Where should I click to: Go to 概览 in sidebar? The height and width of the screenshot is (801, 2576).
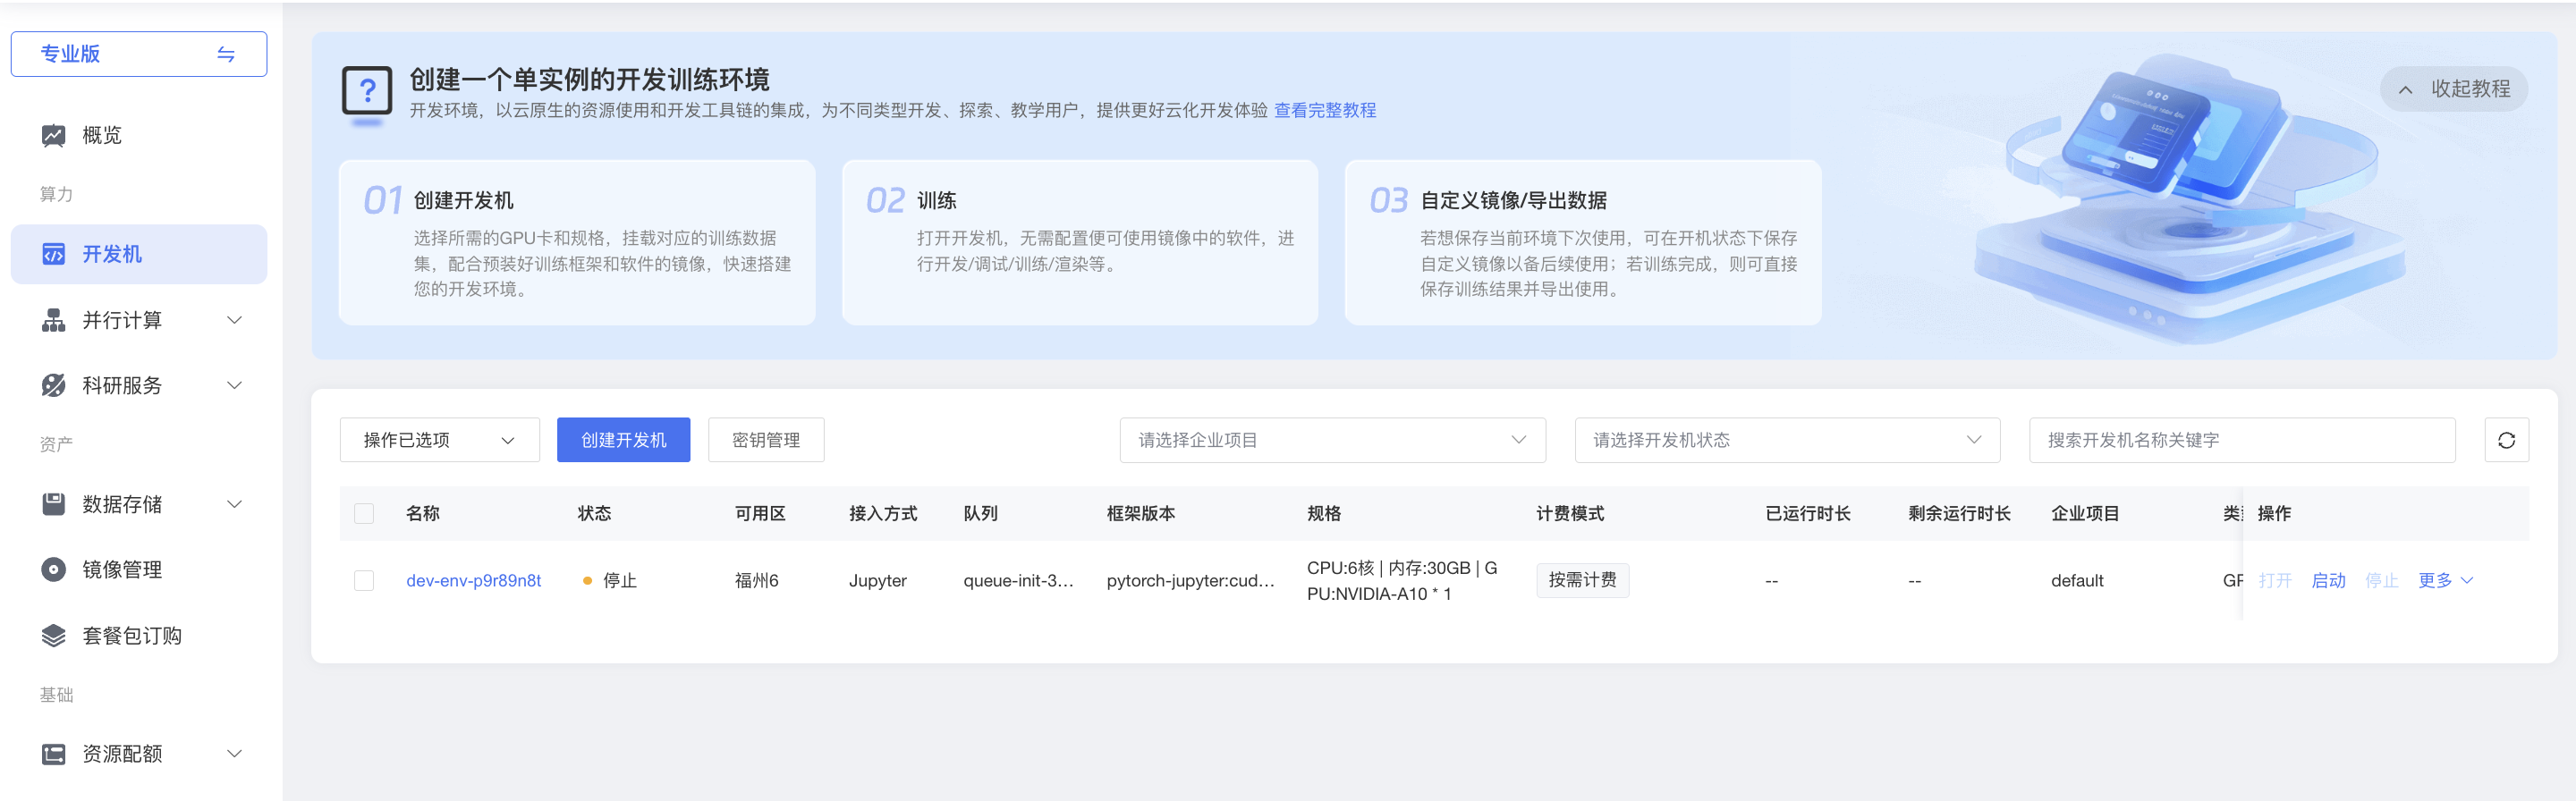click(x=139, y=135)
